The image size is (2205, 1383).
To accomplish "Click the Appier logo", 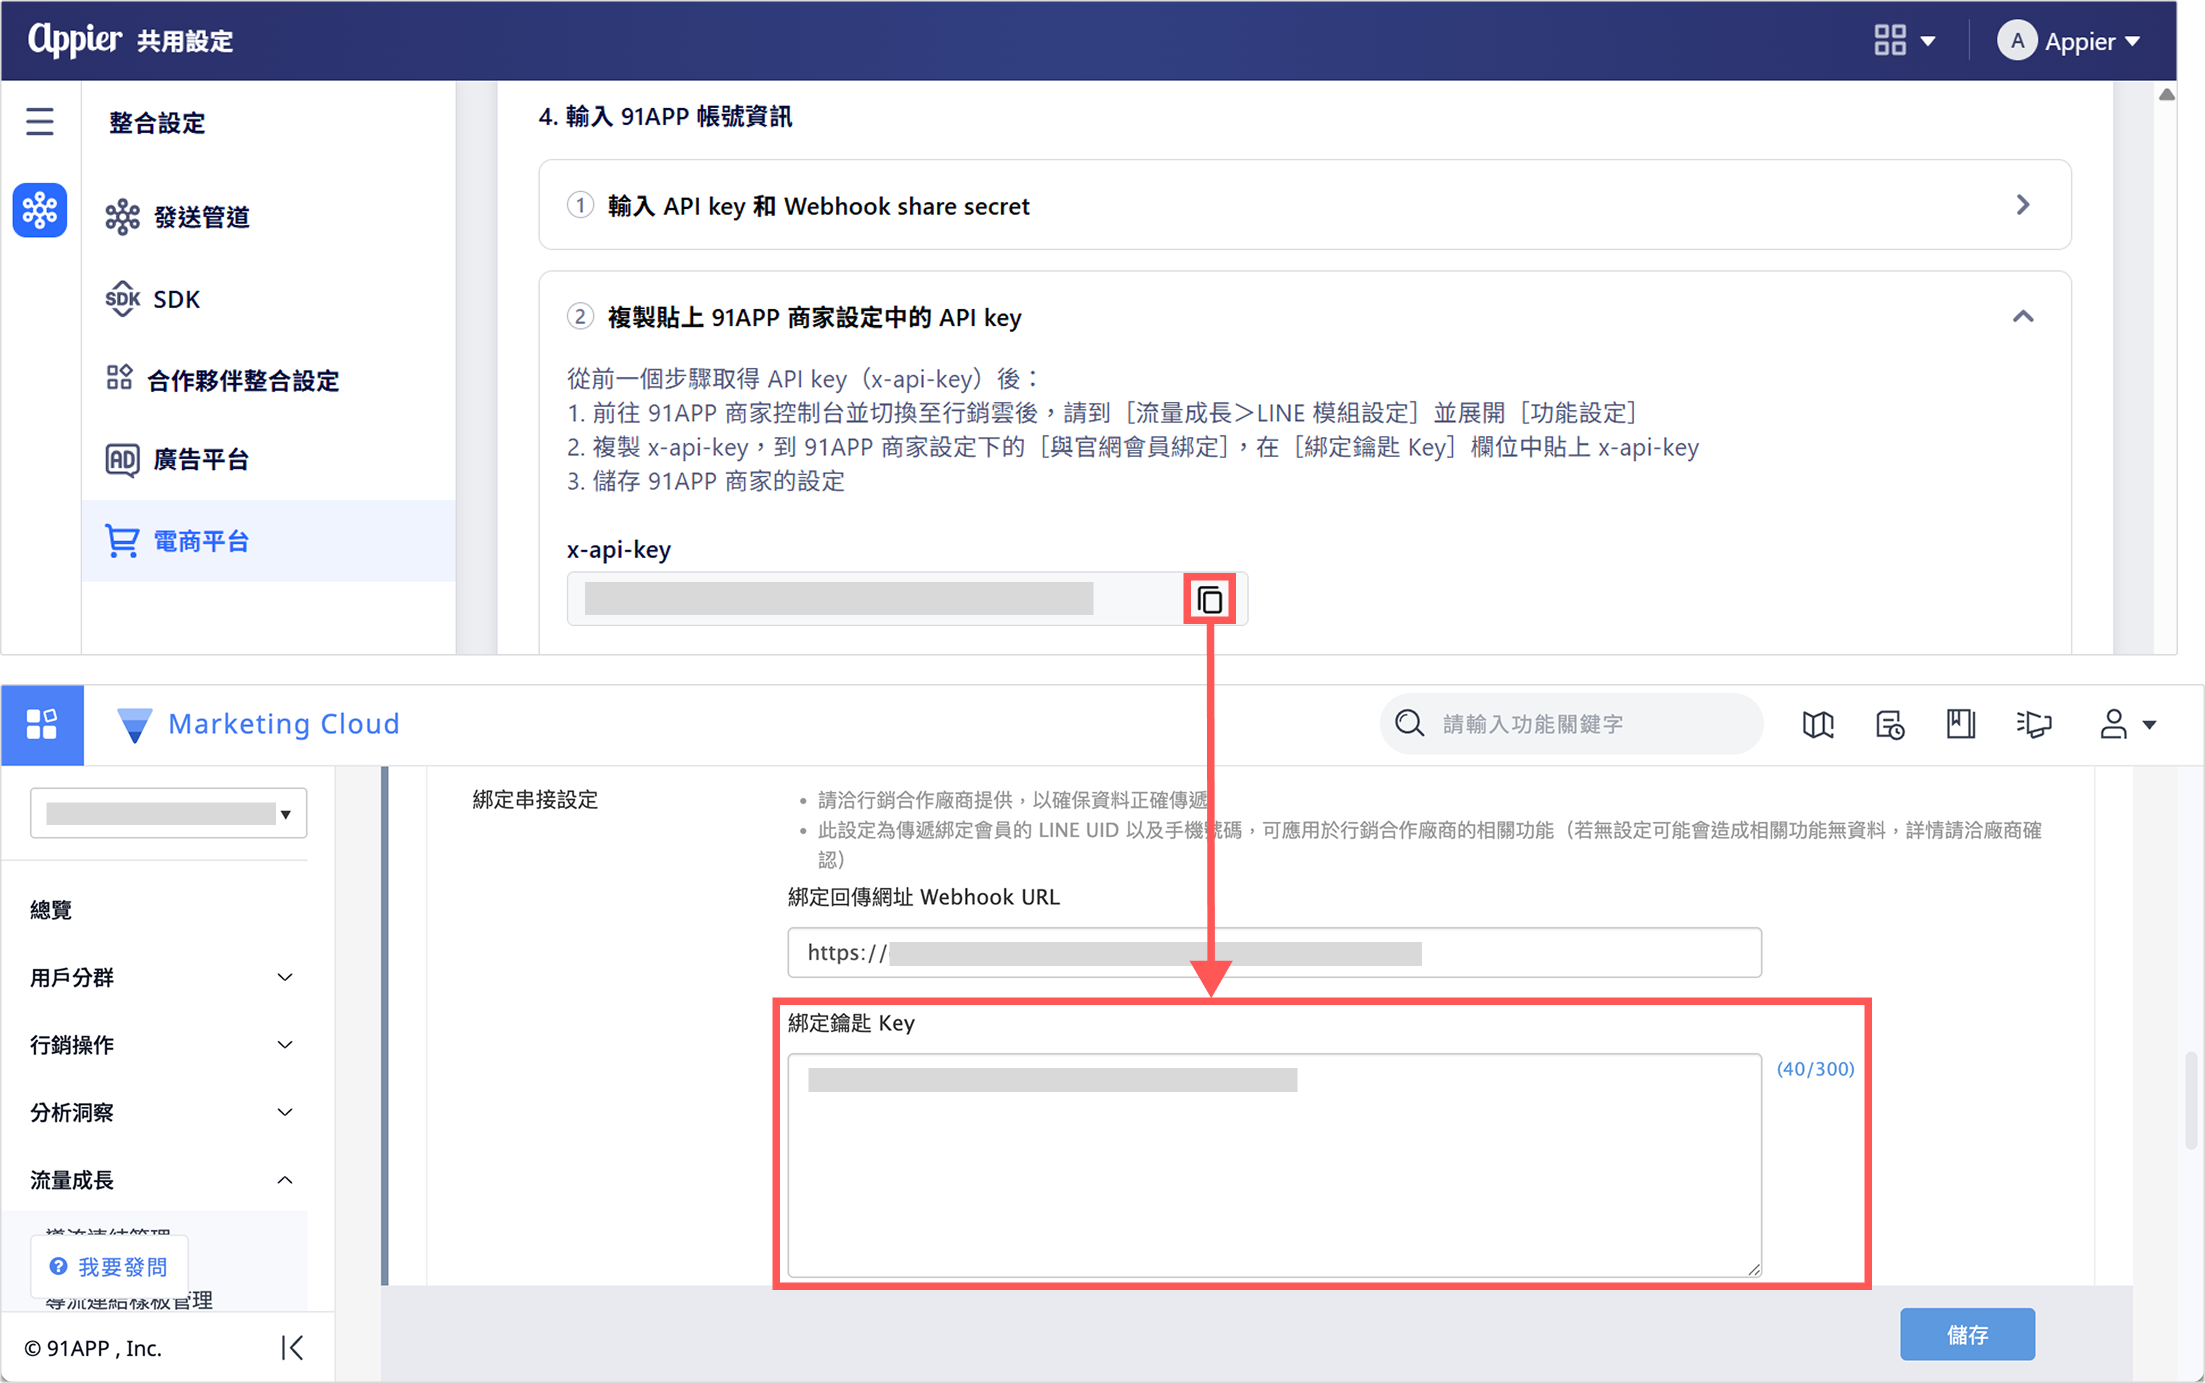I will (74, 40).
